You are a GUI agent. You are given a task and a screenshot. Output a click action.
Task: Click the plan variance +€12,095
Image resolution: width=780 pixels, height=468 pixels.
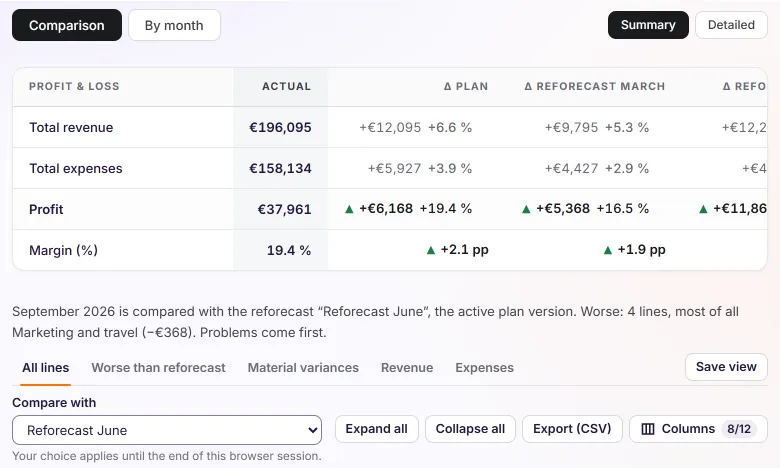(390, 127)
